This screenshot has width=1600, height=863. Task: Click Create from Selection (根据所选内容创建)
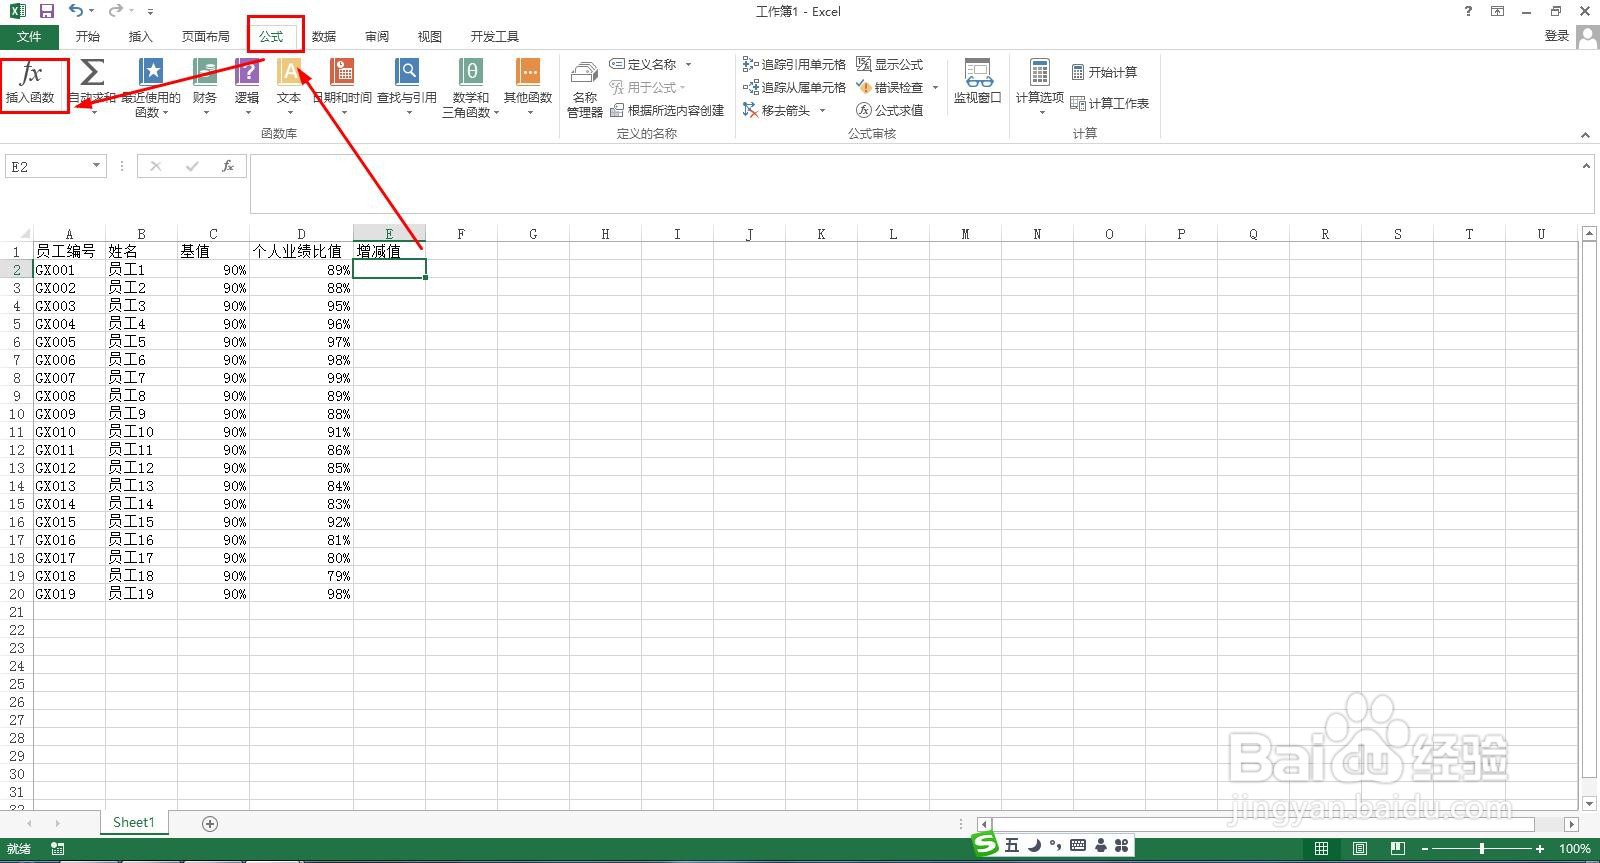pyautogui.click(x=667, y=110)
